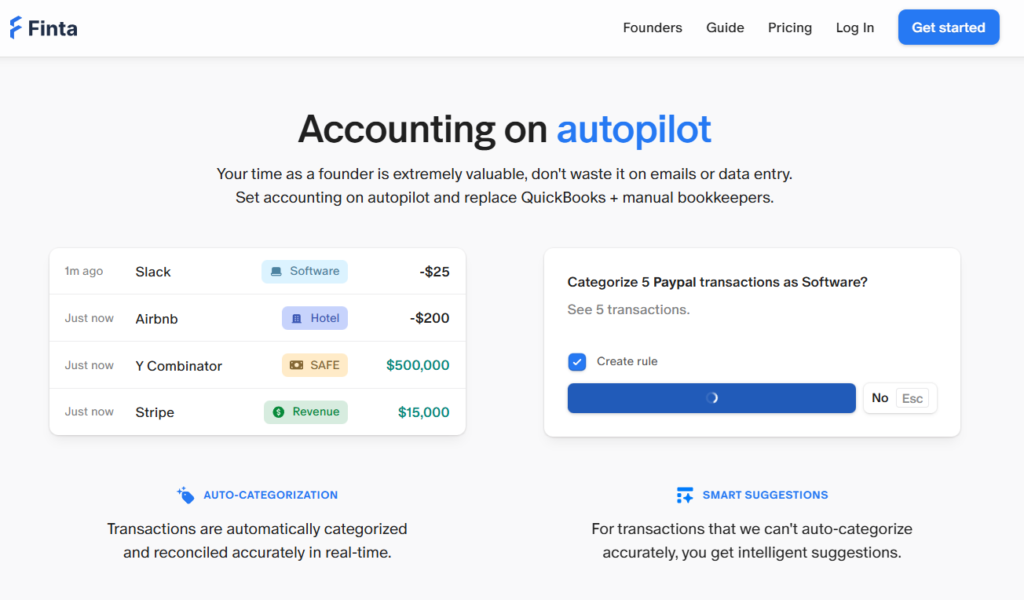Open the Founders menu item
Screen dimensions: 1024x600
coord(652,28)
